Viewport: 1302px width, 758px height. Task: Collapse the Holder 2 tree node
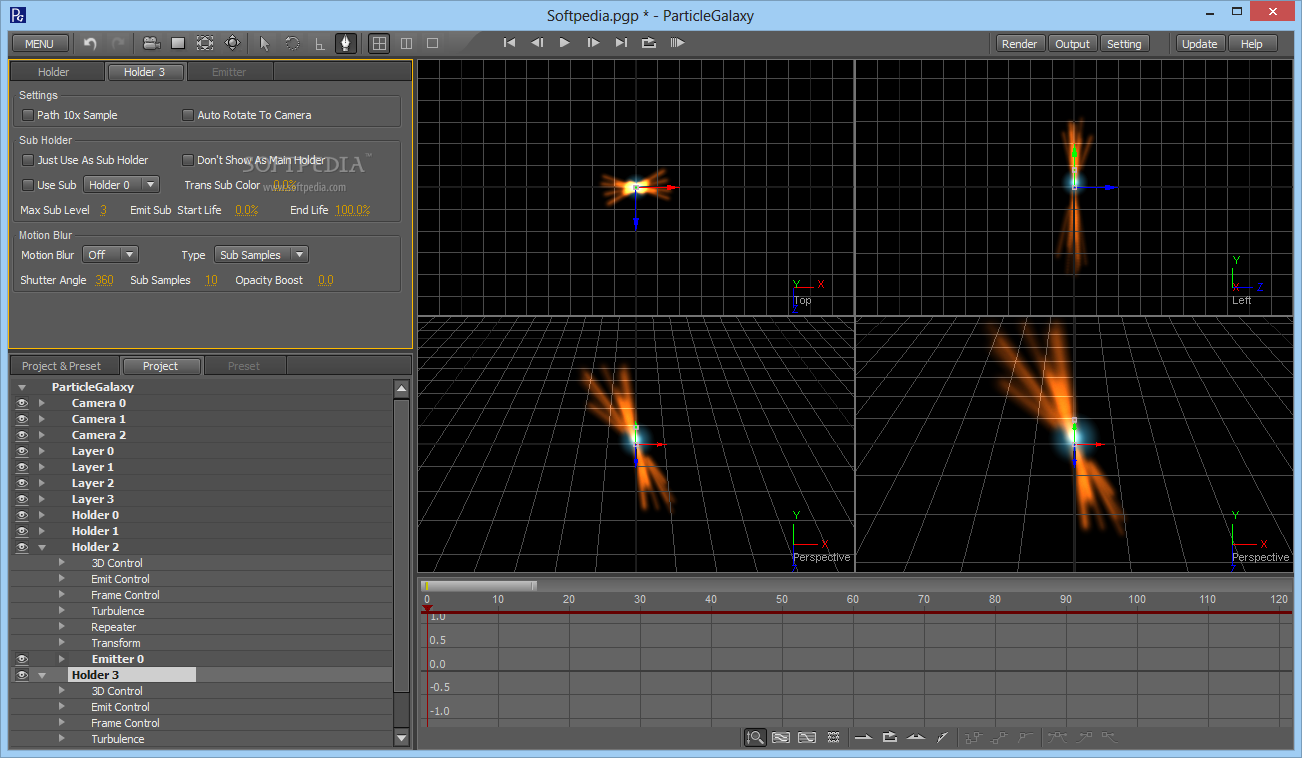click(42, 547)
